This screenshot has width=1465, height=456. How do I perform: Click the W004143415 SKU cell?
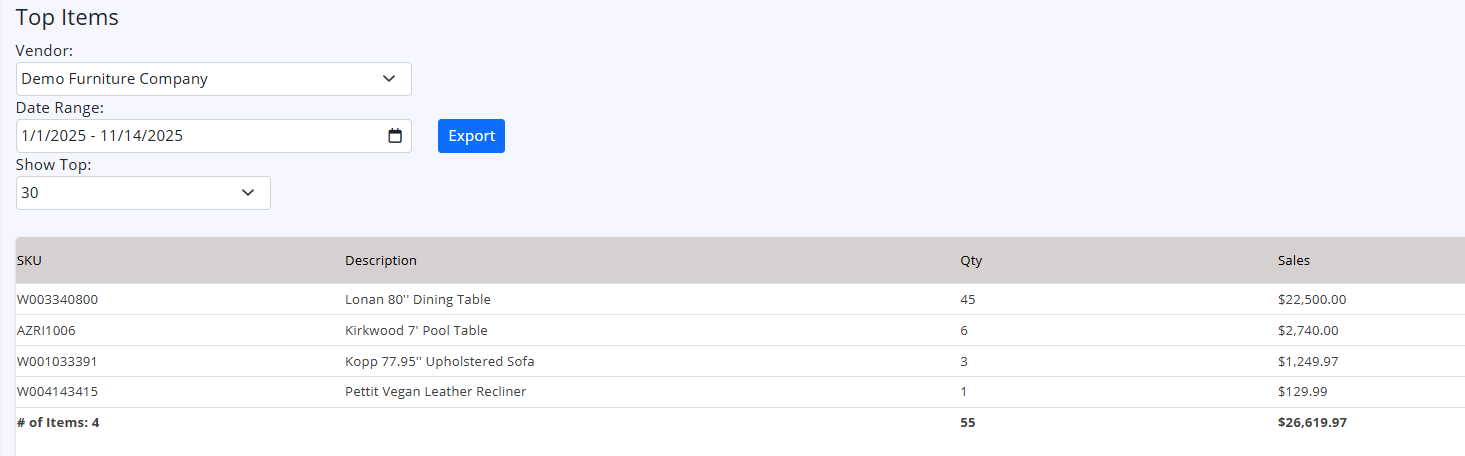tap(57, 392)
